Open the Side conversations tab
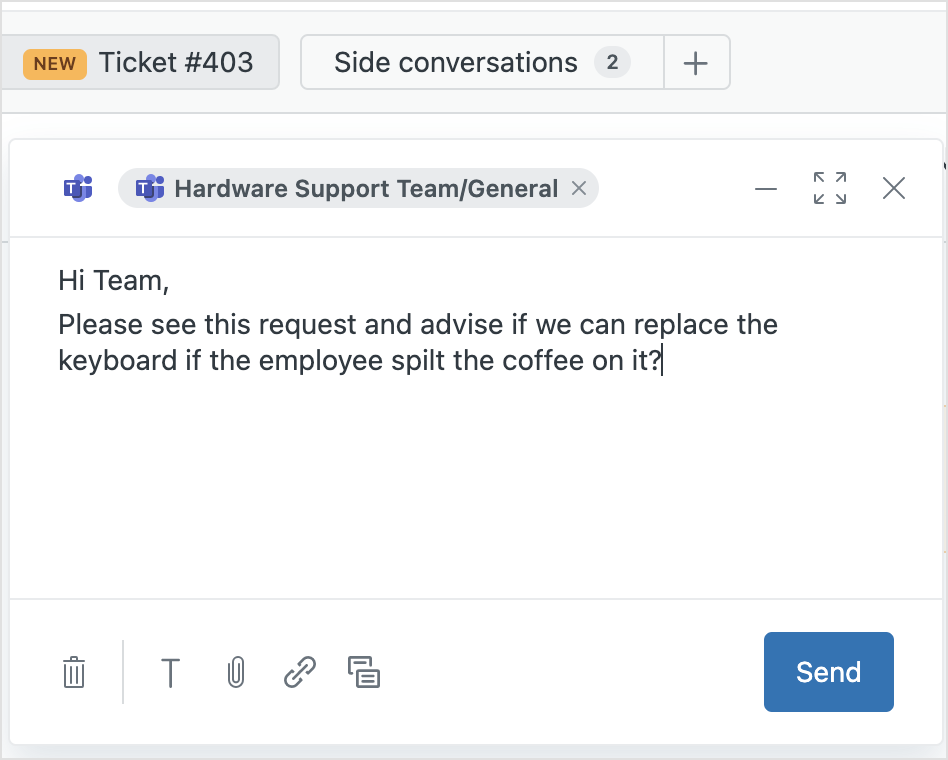Viewport: 948px width, 760px height. (x=456, y=62)
